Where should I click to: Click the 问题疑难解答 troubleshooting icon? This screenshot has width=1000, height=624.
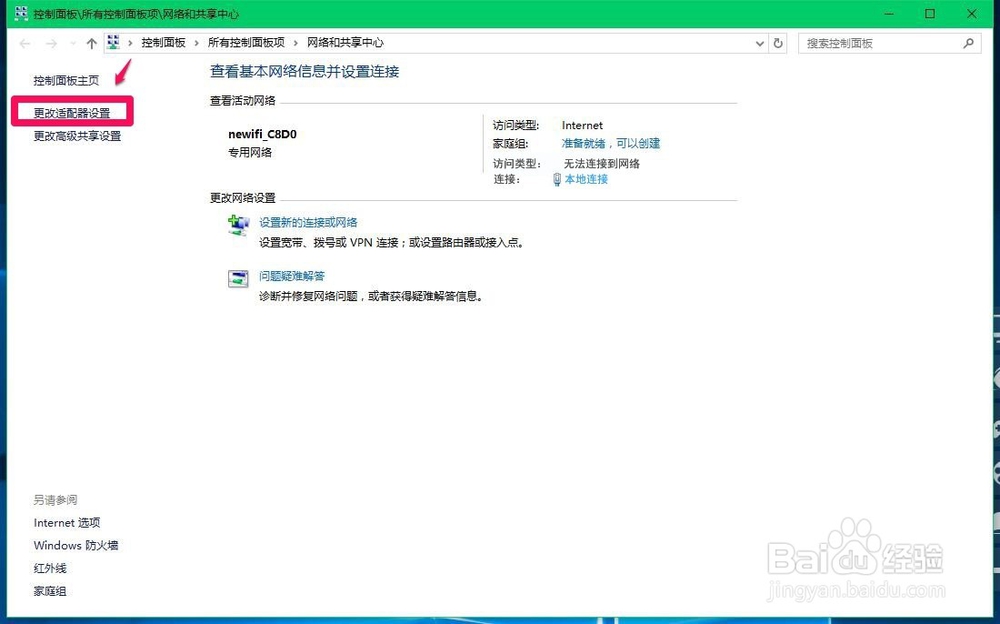pos(238,278)
